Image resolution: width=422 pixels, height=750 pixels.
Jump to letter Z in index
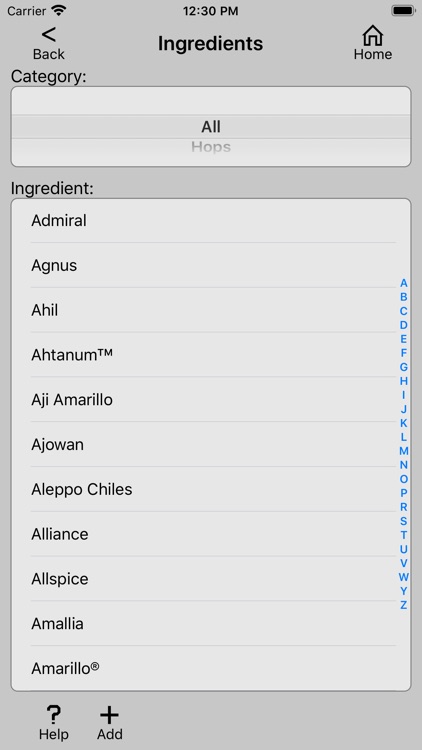(x=404, y=605)
